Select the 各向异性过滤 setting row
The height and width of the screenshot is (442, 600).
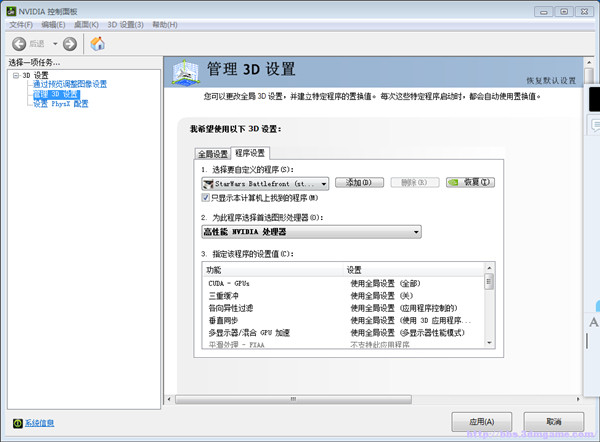pos(343,308)
